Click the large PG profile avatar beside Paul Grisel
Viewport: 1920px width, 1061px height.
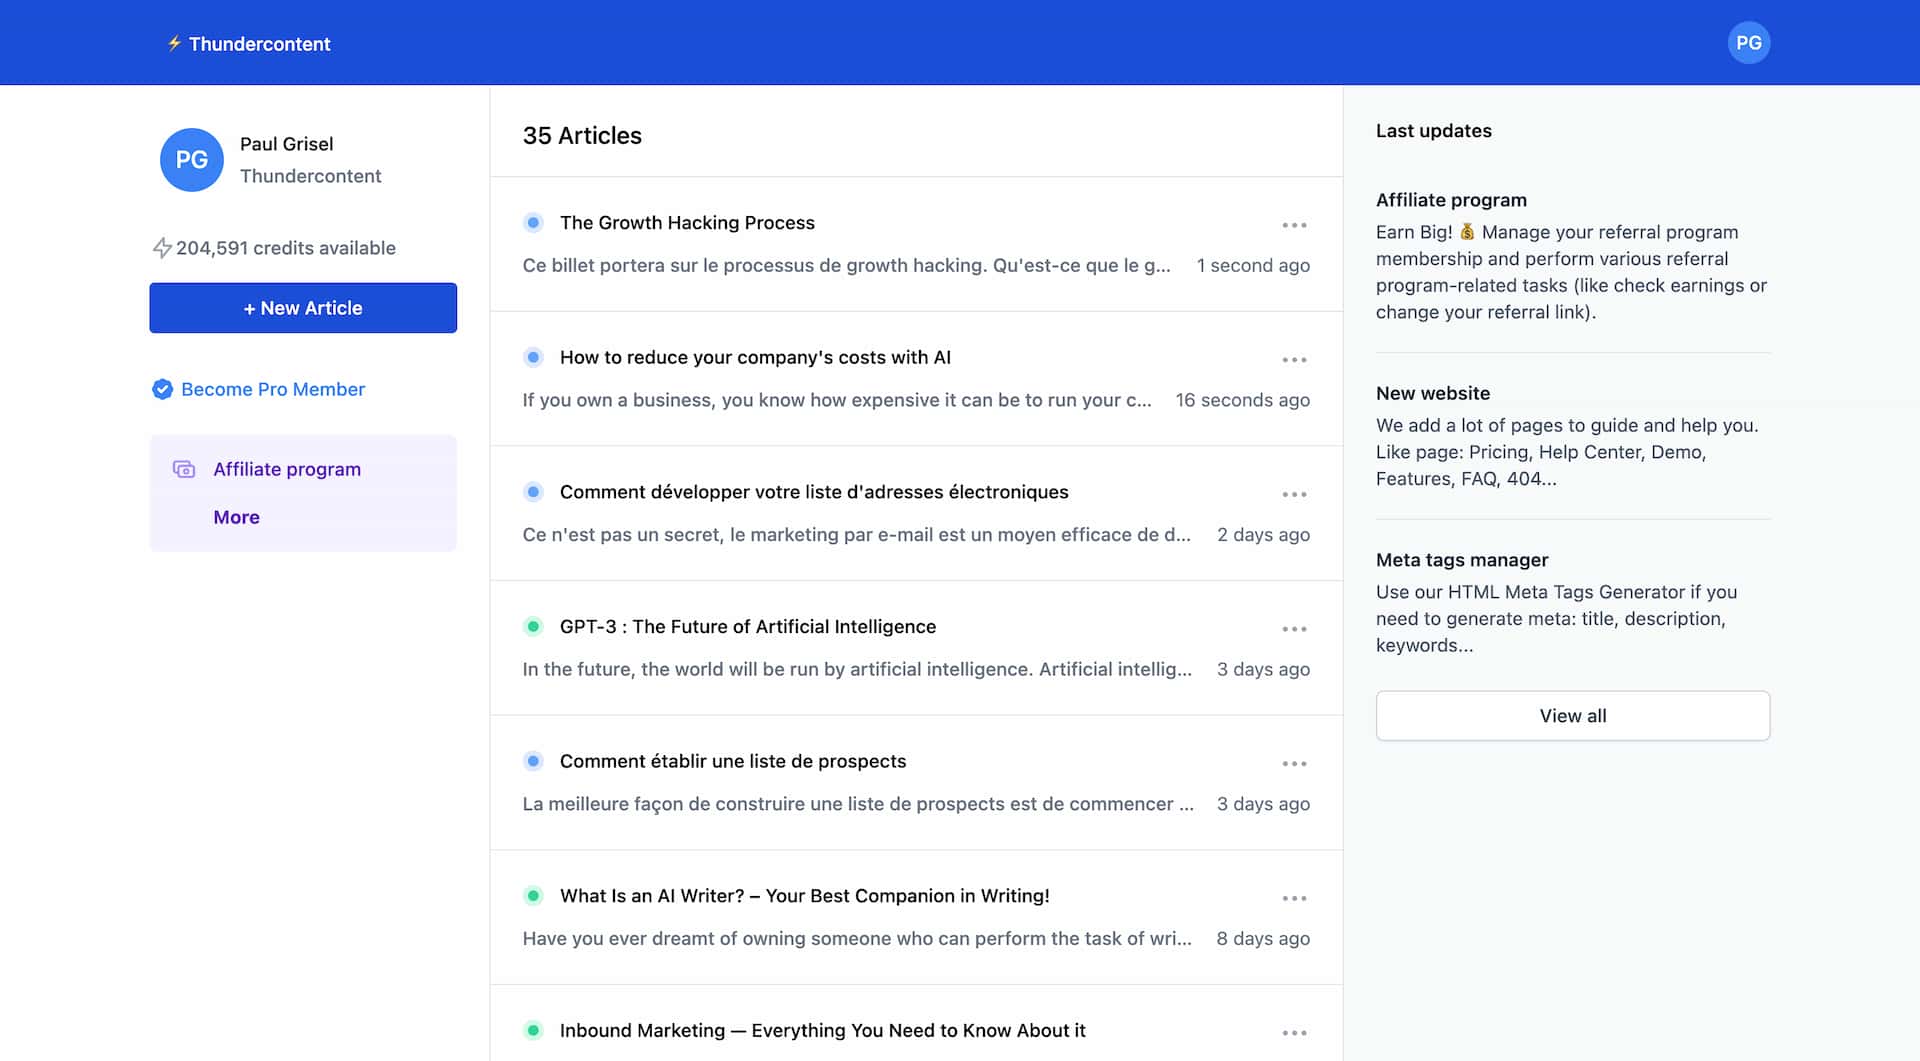point(192,160)
